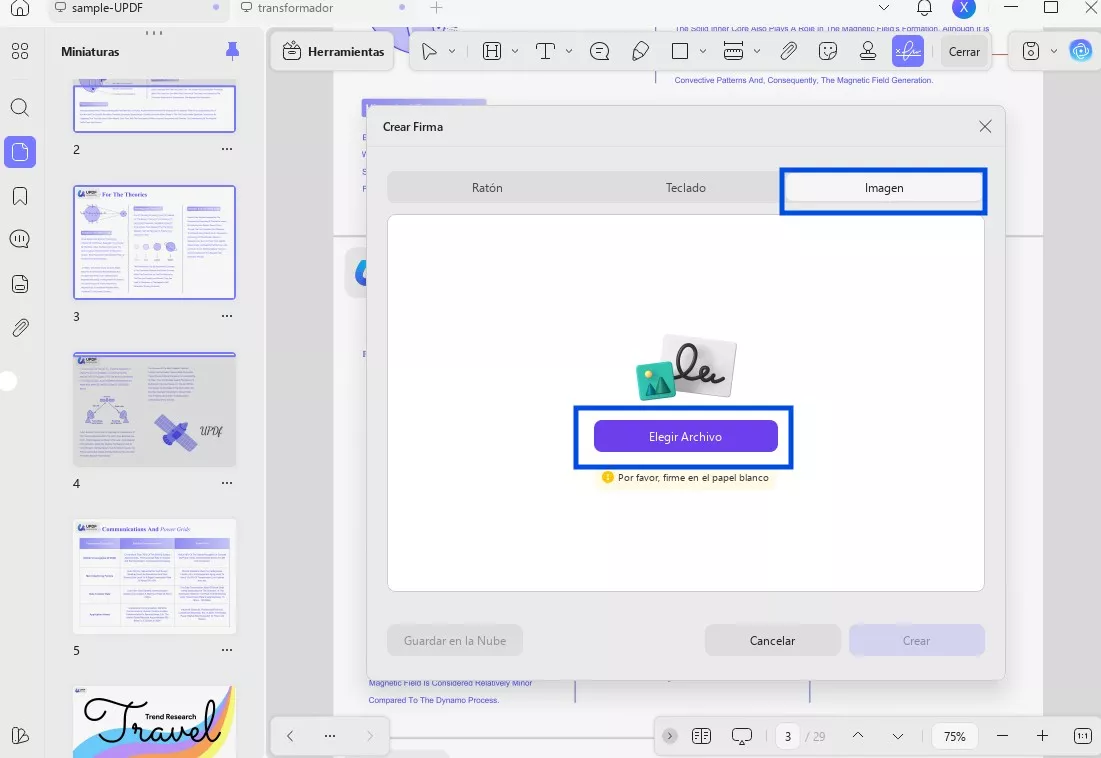Select the cursor selection tool
This screenshot has width=1101, height=758.
tap(428, 51)
